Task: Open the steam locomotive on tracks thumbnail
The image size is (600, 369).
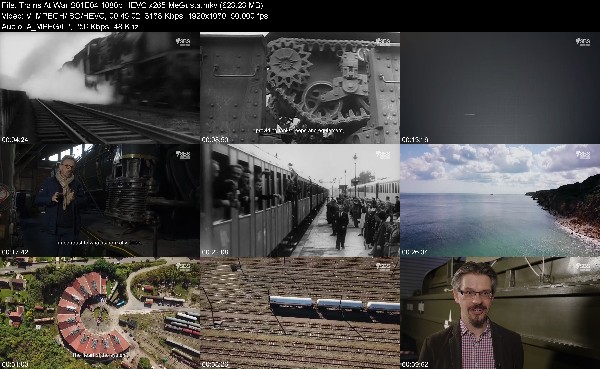Action: (x=99, y=88)
